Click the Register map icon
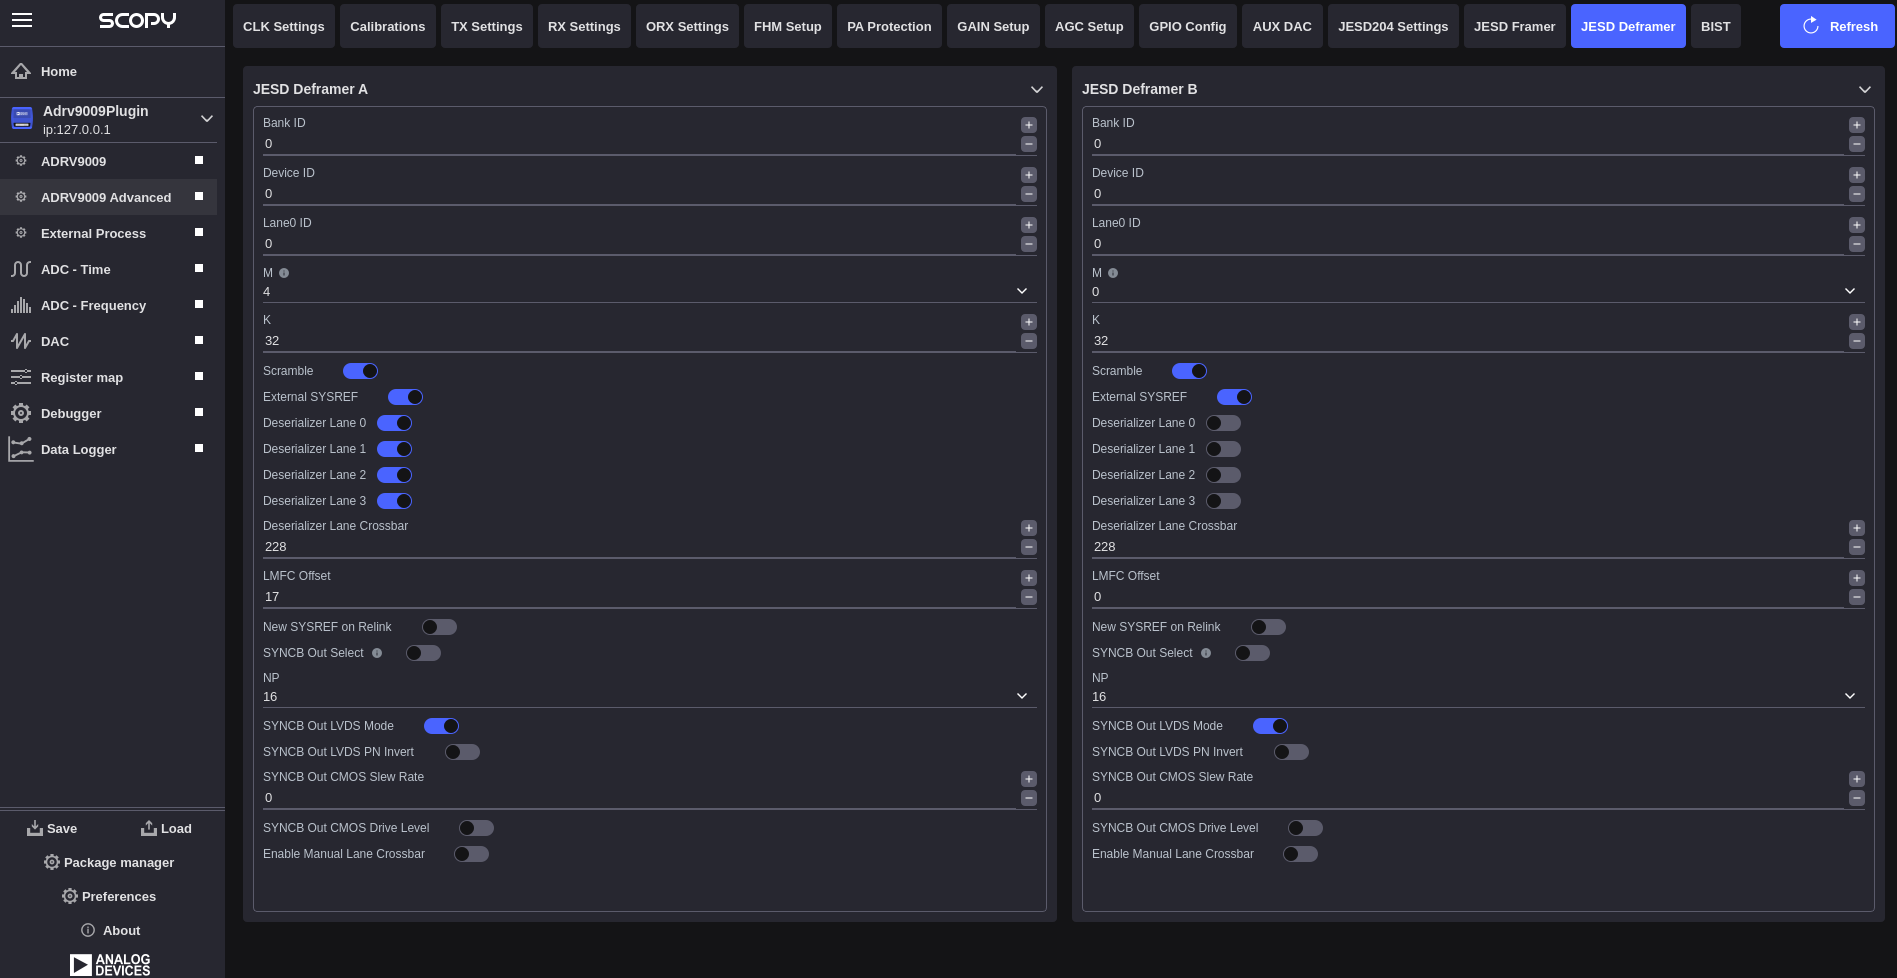 click(21, 377)
